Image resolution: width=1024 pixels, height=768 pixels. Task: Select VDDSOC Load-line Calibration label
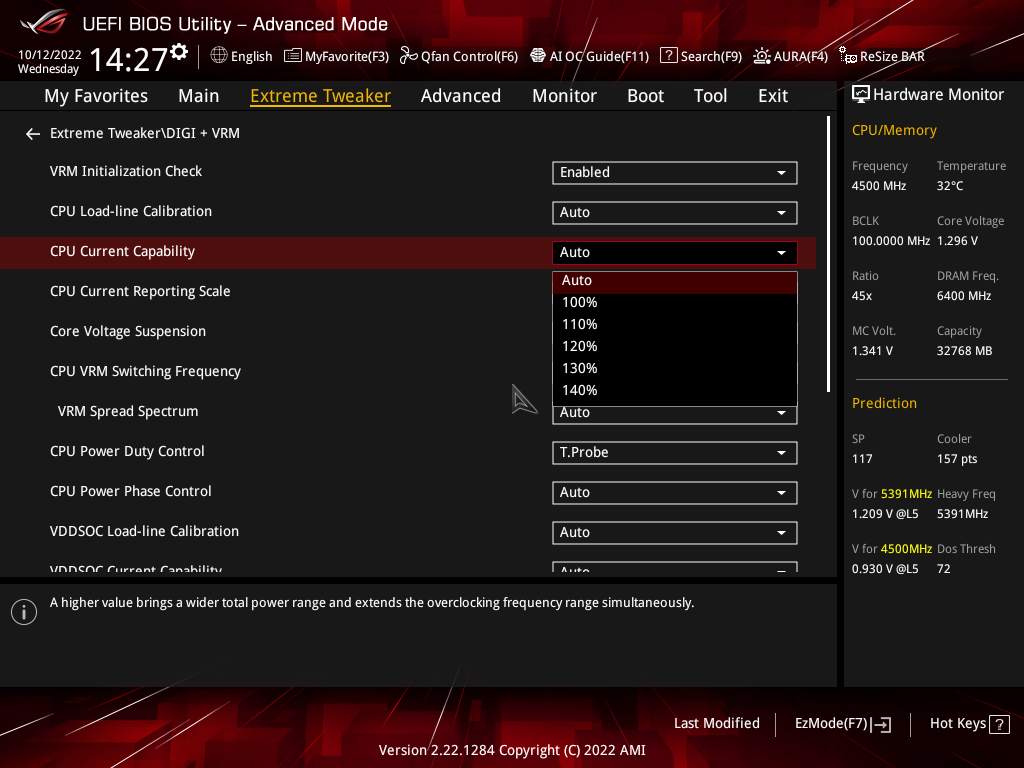click(144, 532)
